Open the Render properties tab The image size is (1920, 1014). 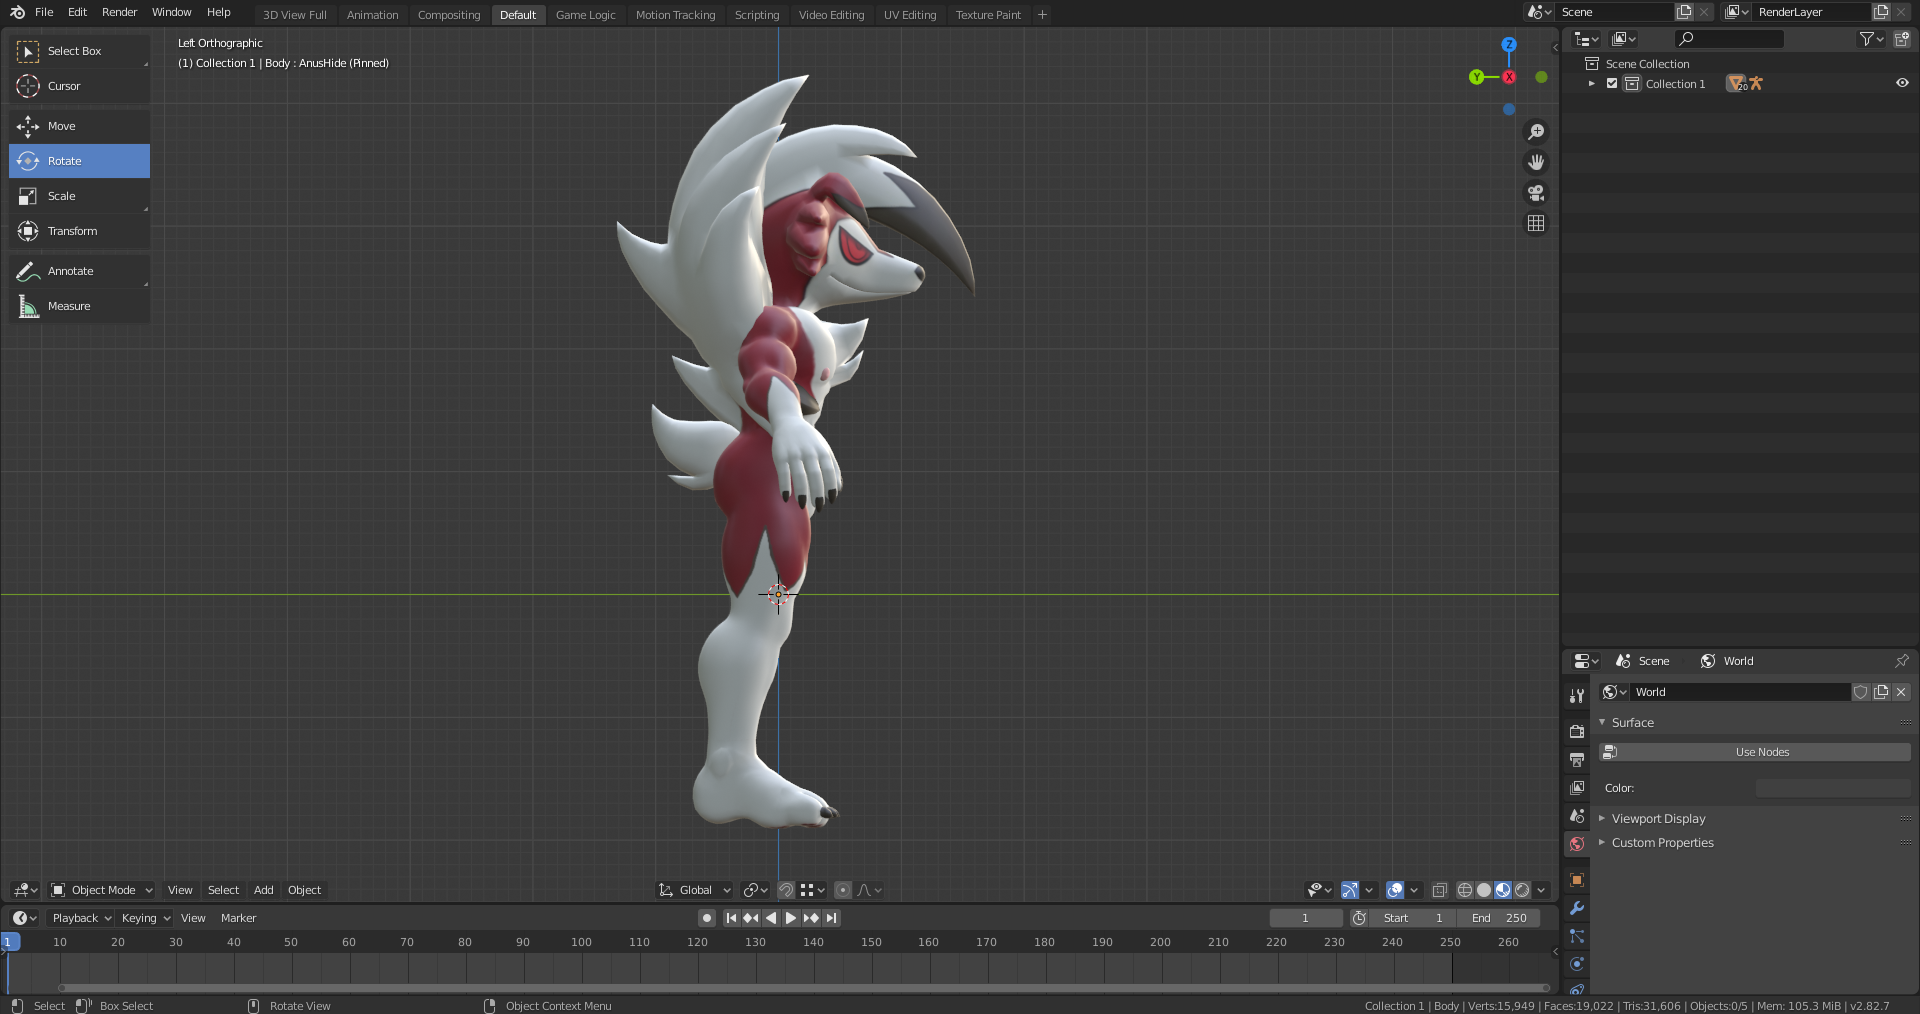click(1577, 731)
